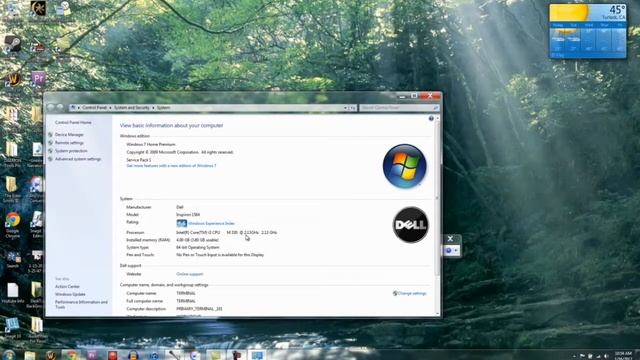Open dropdown arrow on floating widget
Screen dimensions: 640x360
[x=456, y=250]
